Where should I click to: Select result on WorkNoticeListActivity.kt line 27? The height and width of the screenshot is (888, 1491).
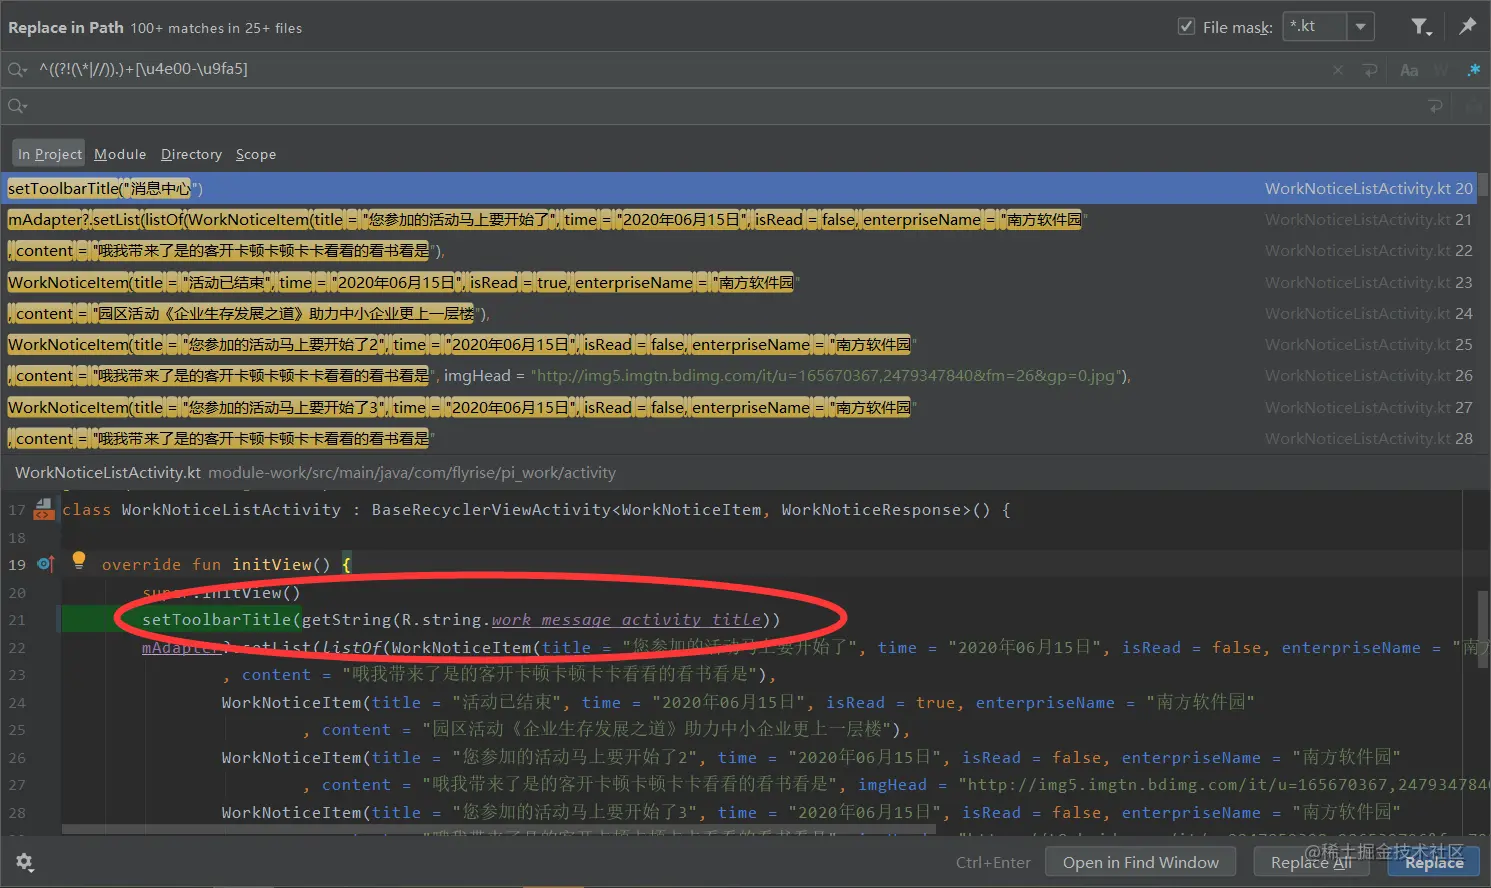(740, 408)
